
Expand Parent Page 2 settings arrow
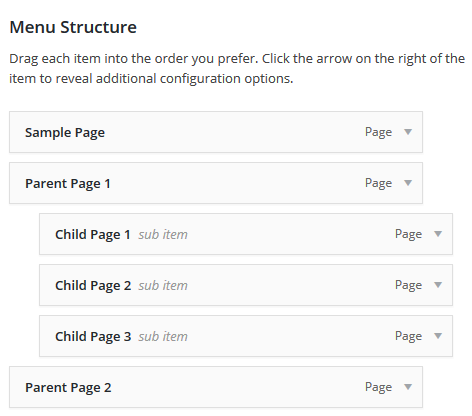(x=408, y=387)
